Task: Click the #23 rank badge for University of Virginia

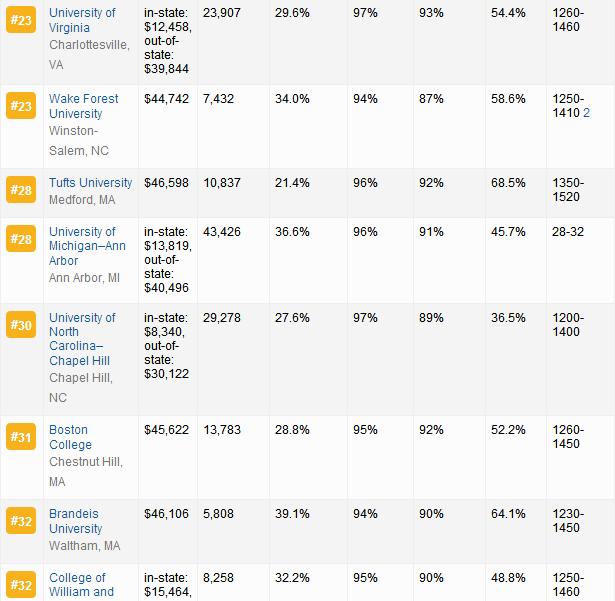Action: (21, 21)
